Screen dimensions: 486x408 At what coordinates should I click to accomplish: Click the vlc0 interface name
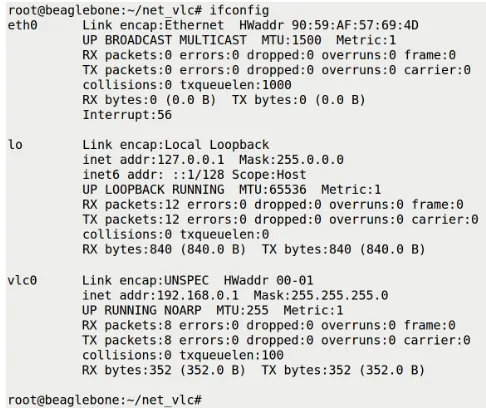pos(22,280)
